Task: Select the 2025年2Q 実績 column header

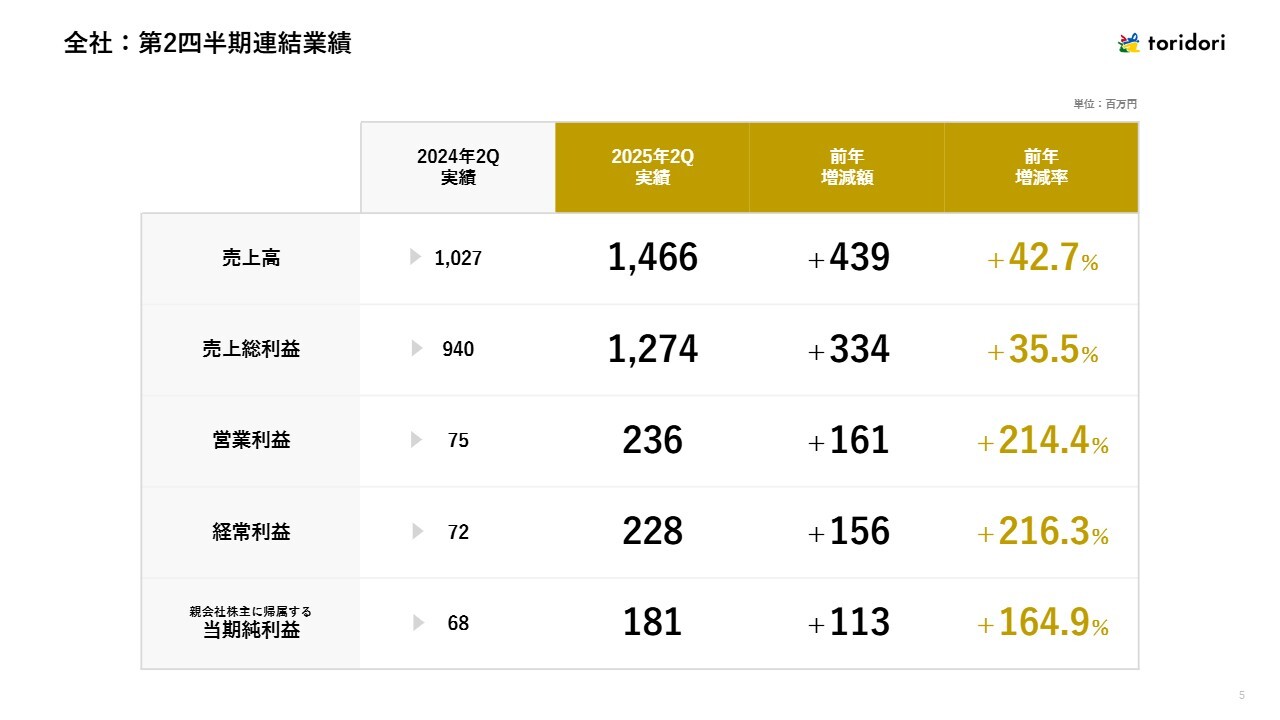Action: [x=652, y=167]
